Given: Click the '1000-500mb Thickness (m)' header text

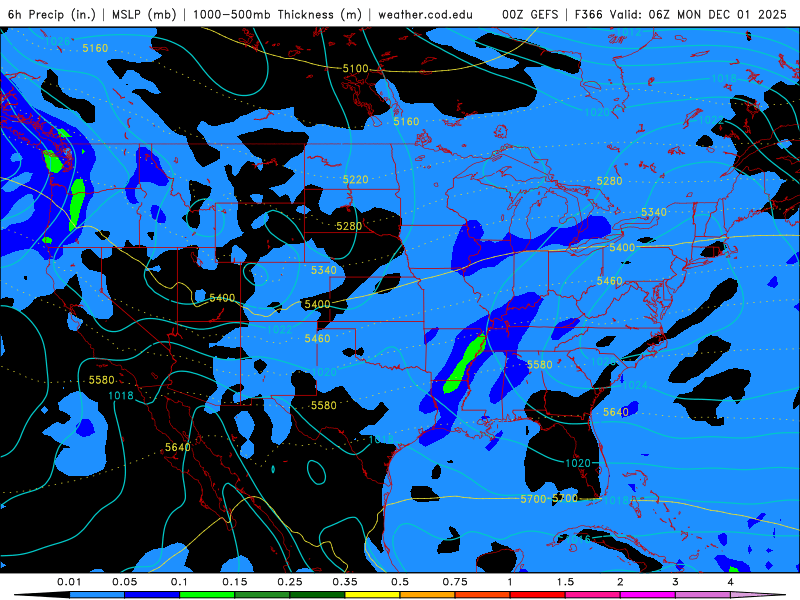Looking at the screenshot, I should tap(277, 14).
